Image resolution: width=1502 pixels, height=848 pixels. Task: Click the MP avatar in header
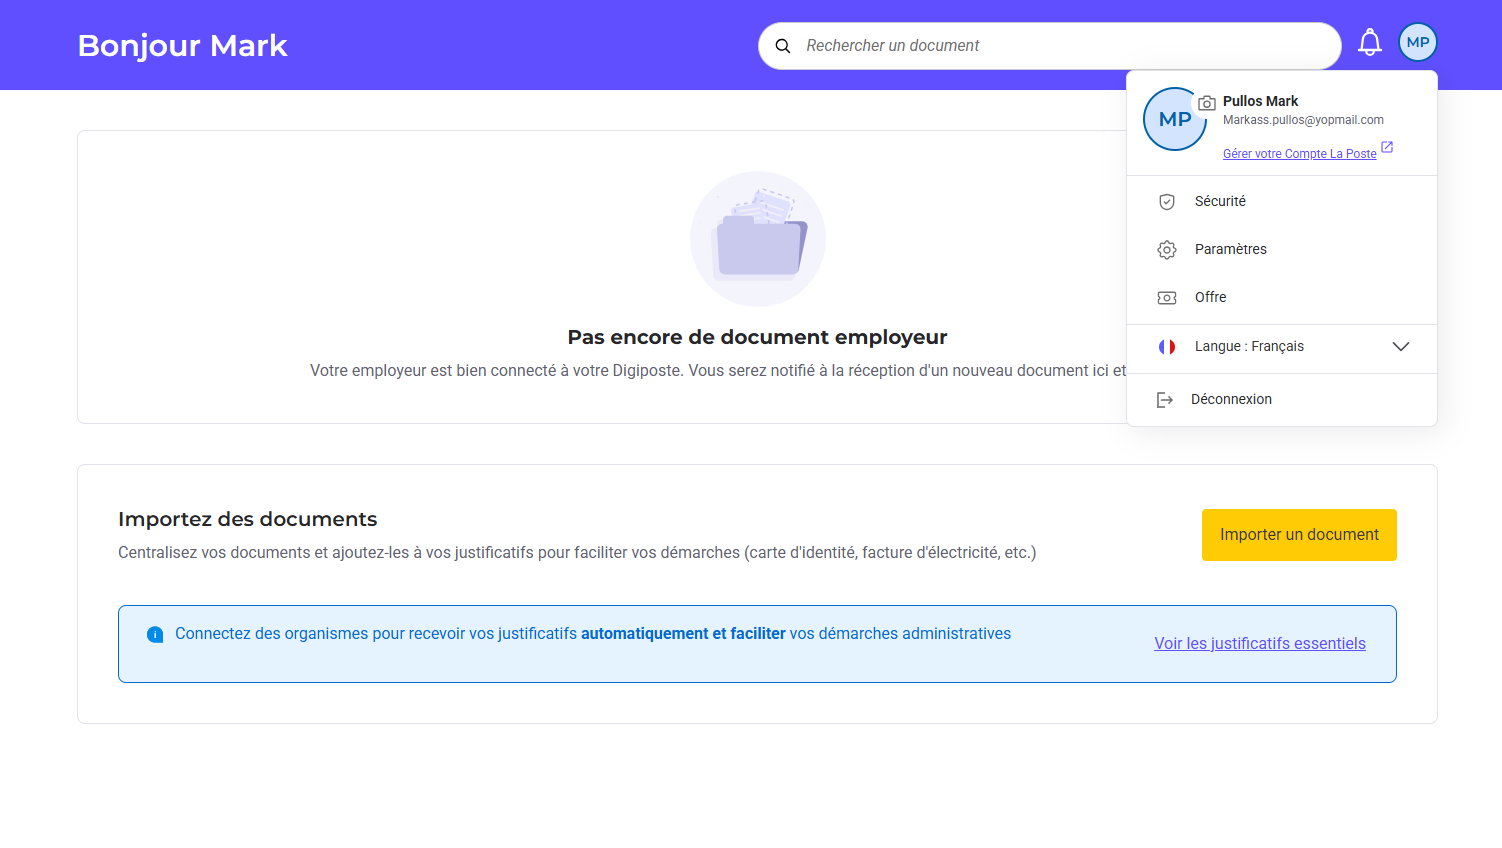click(1417, 43)
